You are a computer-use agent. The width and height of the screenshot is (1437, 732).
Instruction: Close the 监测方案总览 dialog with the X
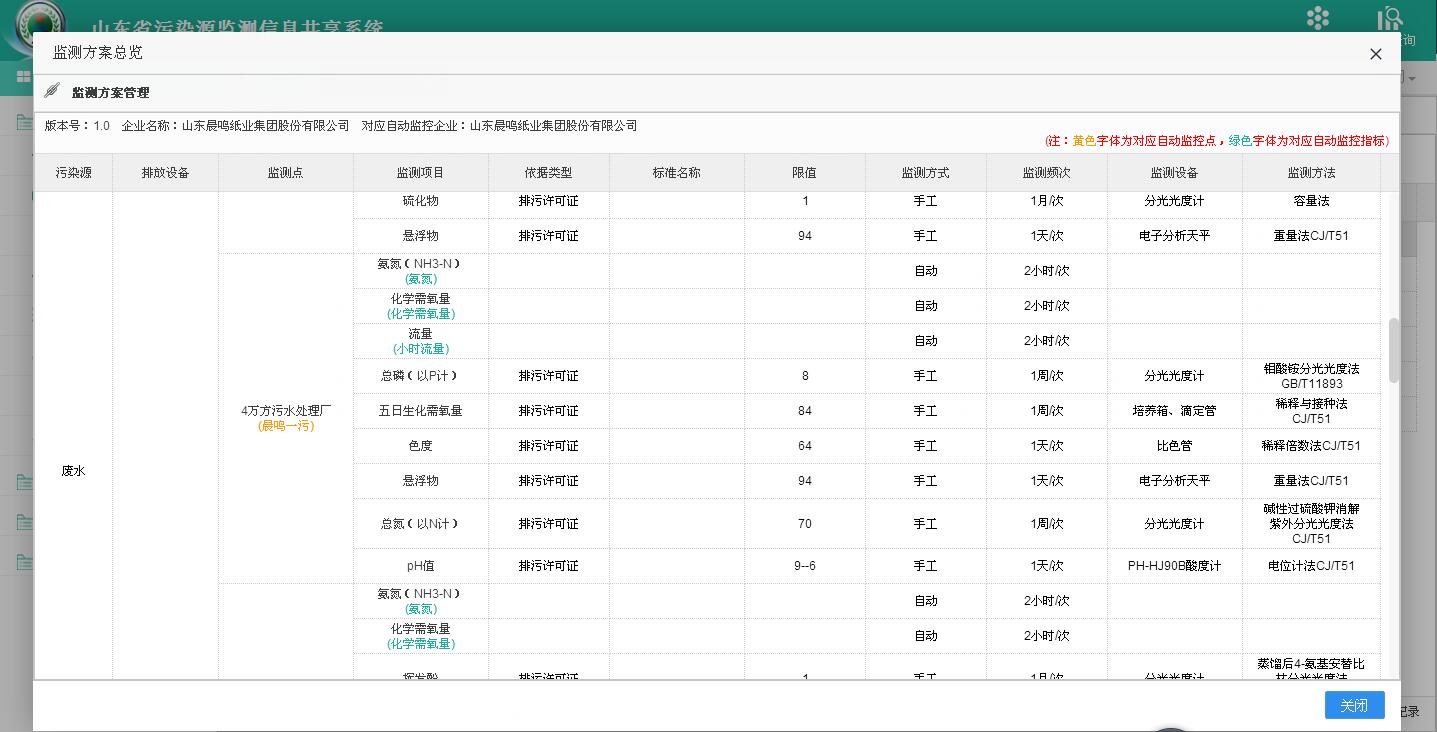(1375, 54)
